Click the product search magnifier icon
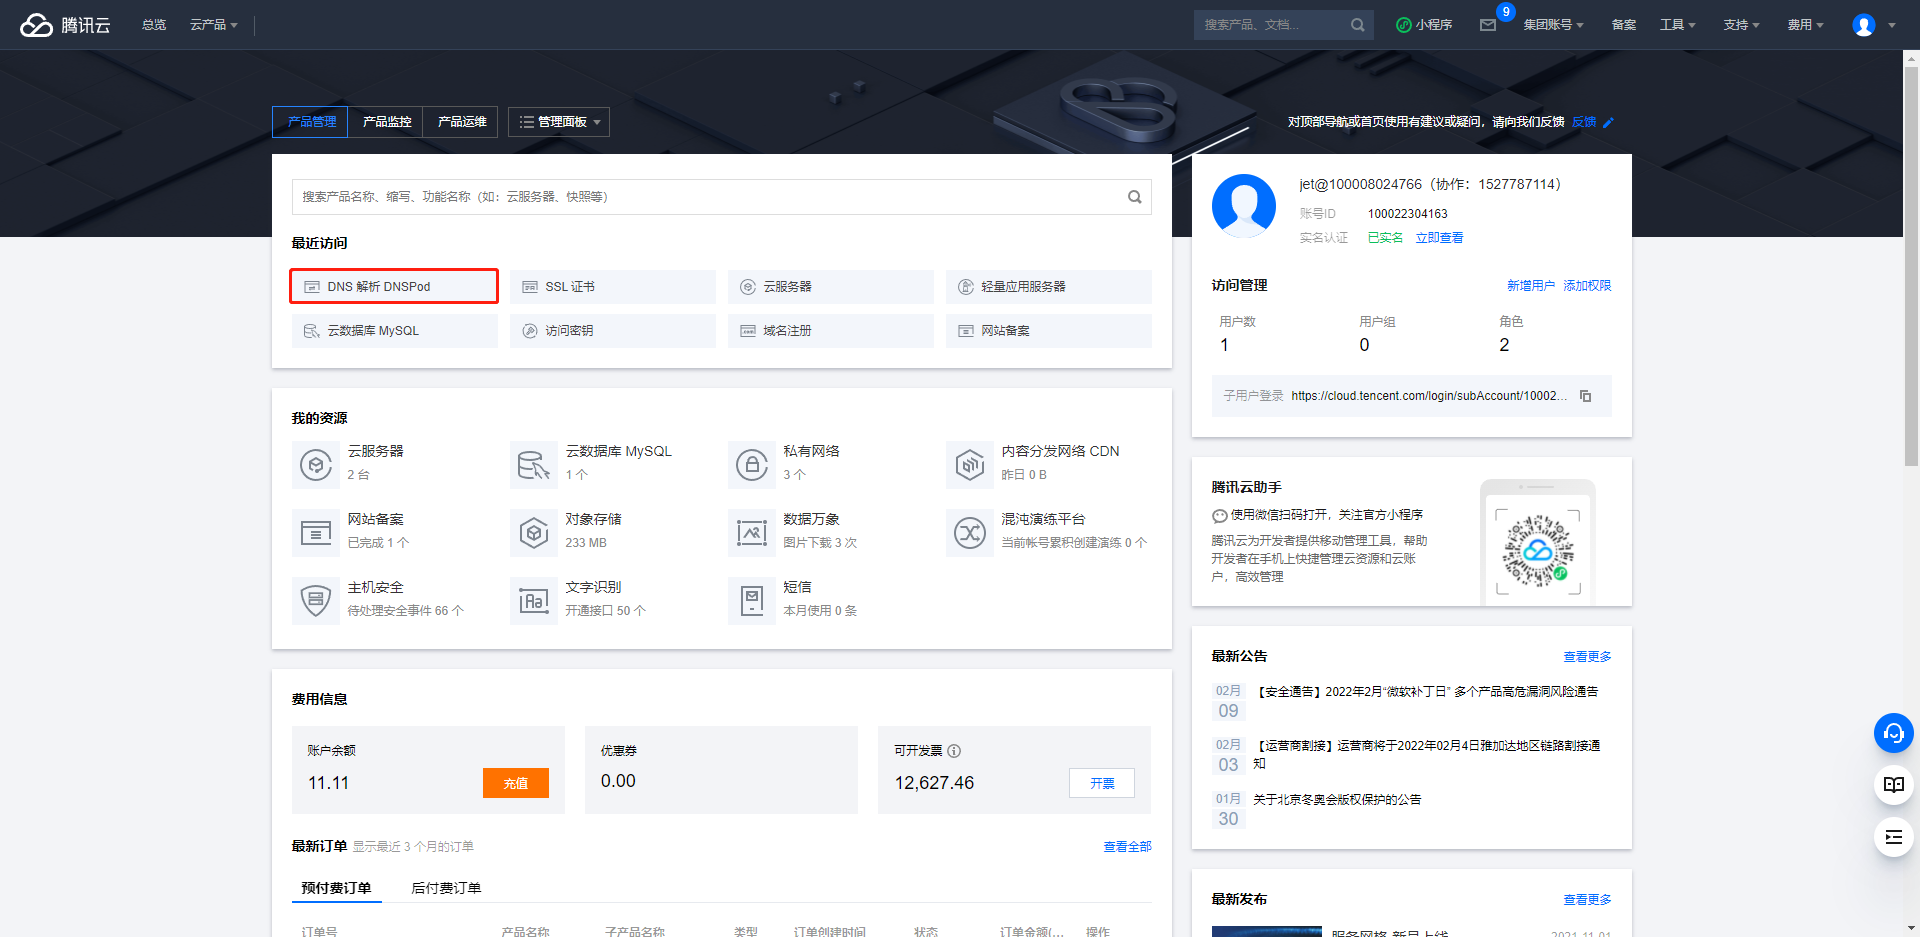This screenshot has width=1920, height=937. tap(1135, 197)
